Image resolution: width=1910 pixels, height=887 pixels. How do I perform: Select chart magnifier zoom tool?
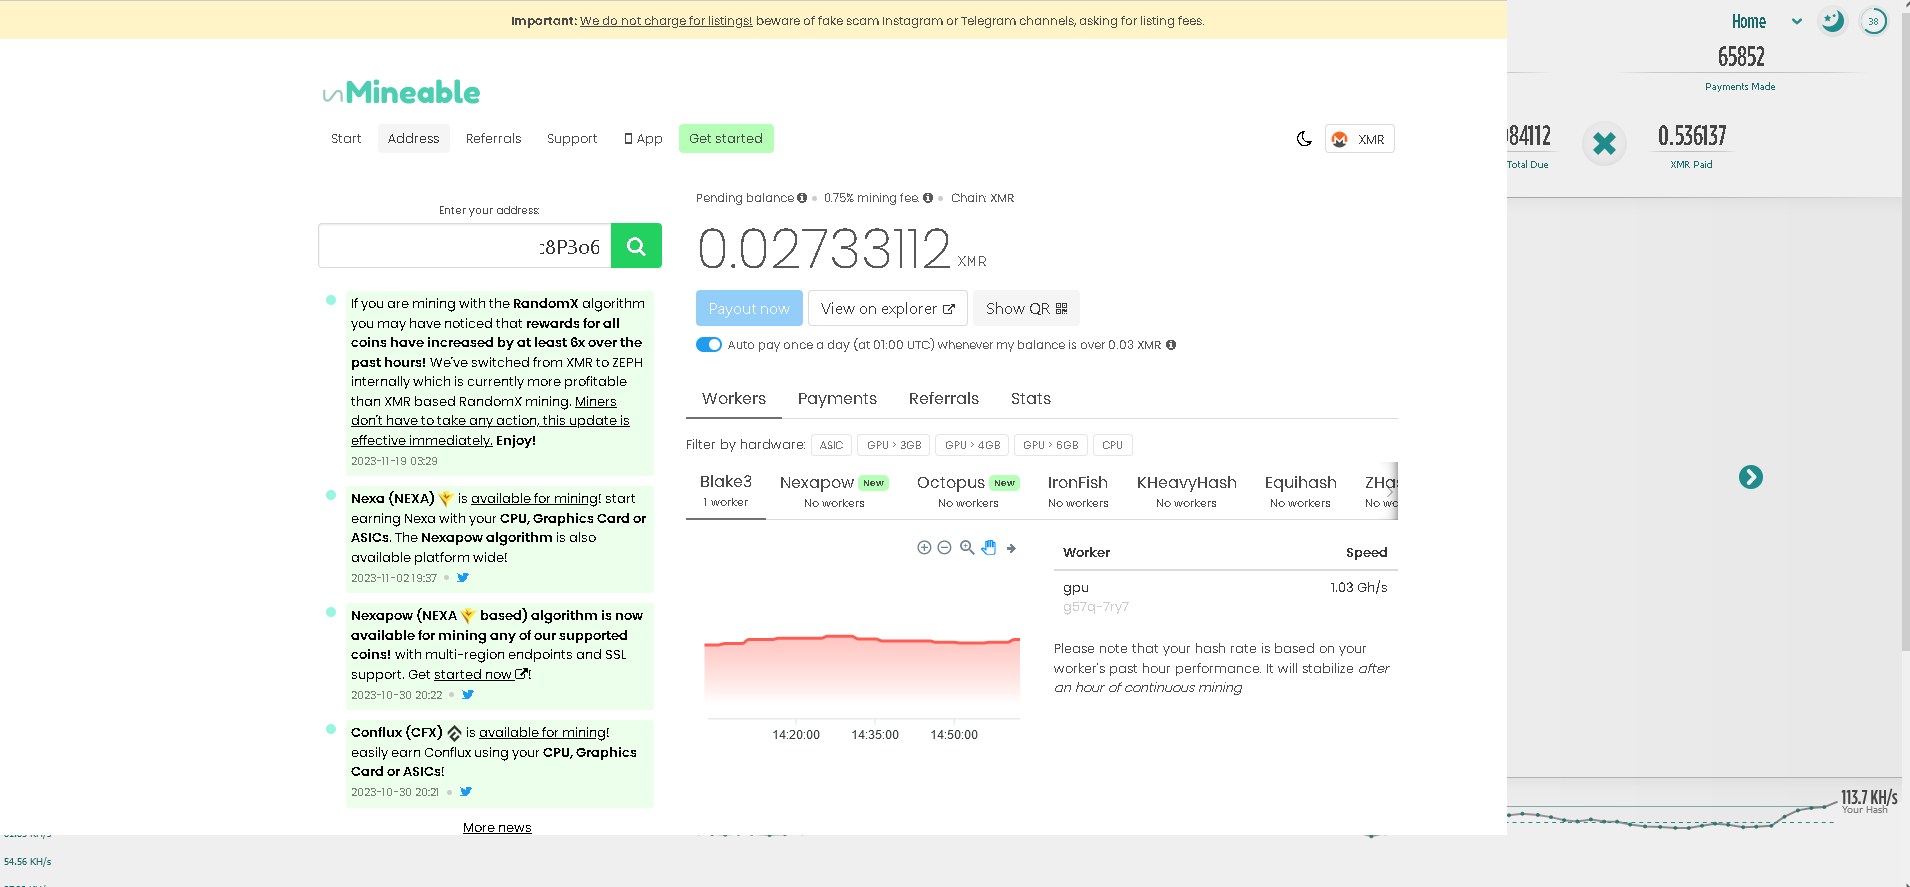tap(967, 548)
